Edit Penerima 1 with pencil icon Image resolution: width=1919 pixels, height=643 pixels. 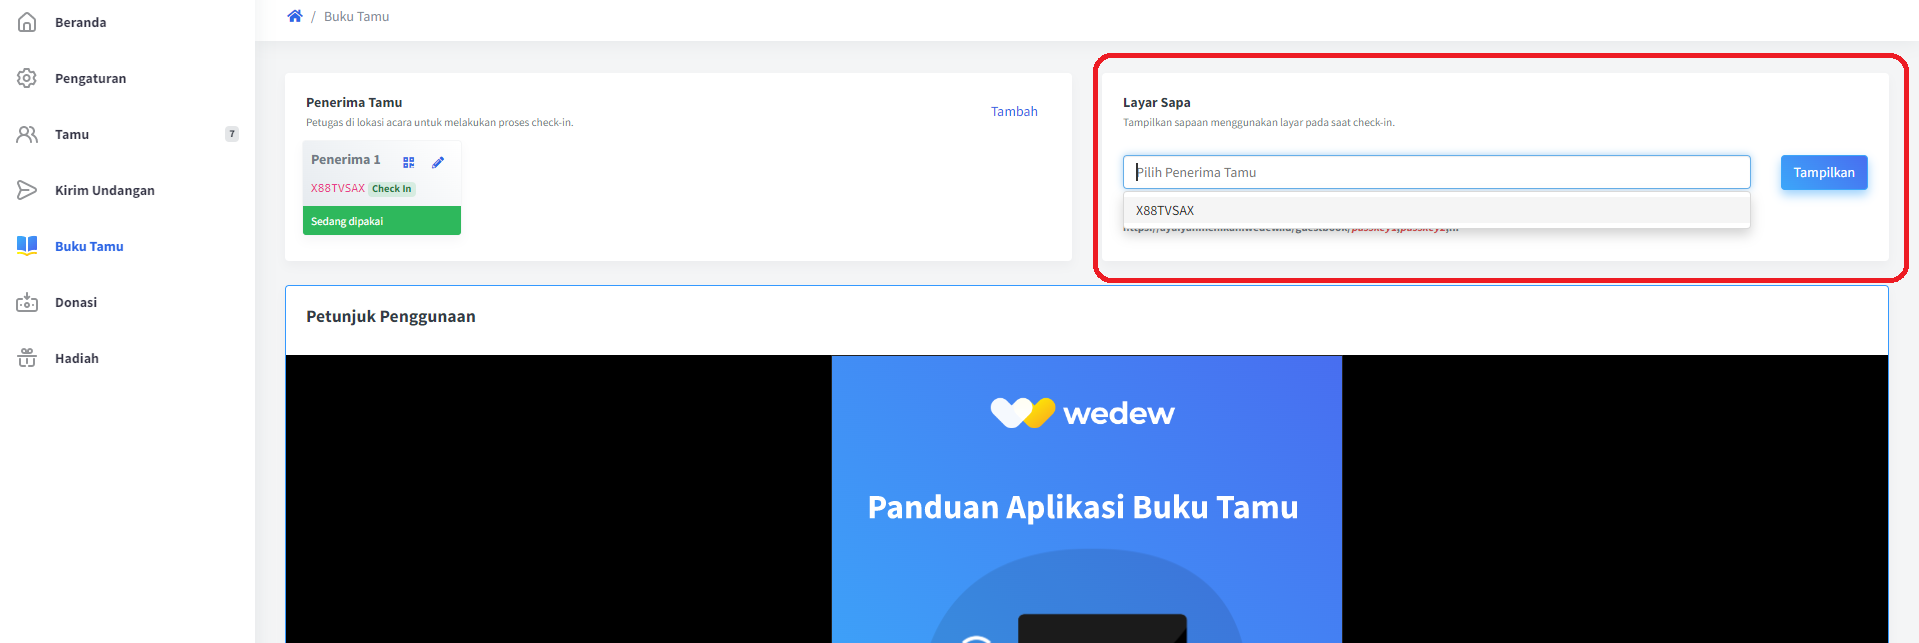tap(438, 162)
